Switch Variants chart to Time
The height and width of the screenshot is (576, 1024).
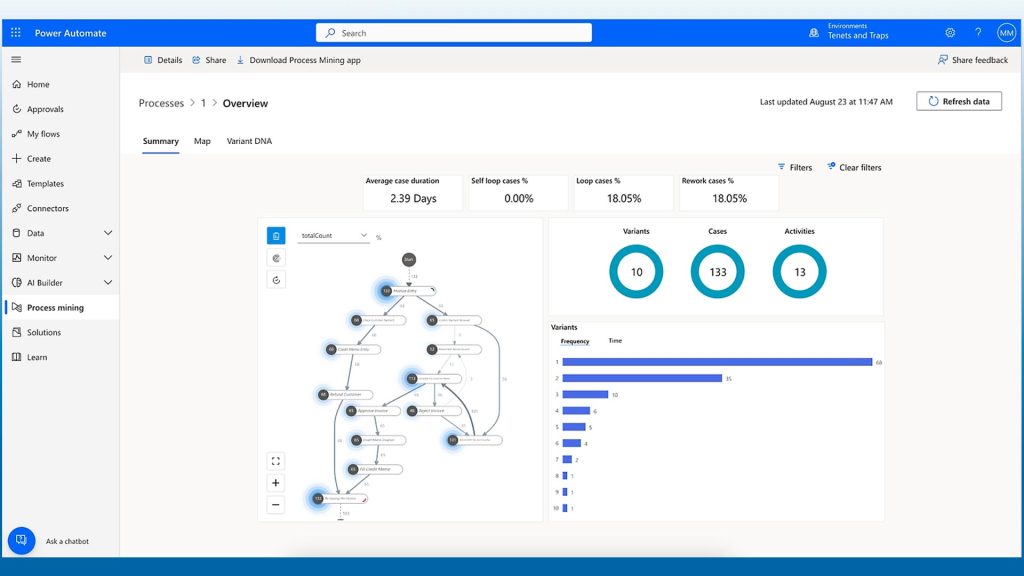[615, 341]
